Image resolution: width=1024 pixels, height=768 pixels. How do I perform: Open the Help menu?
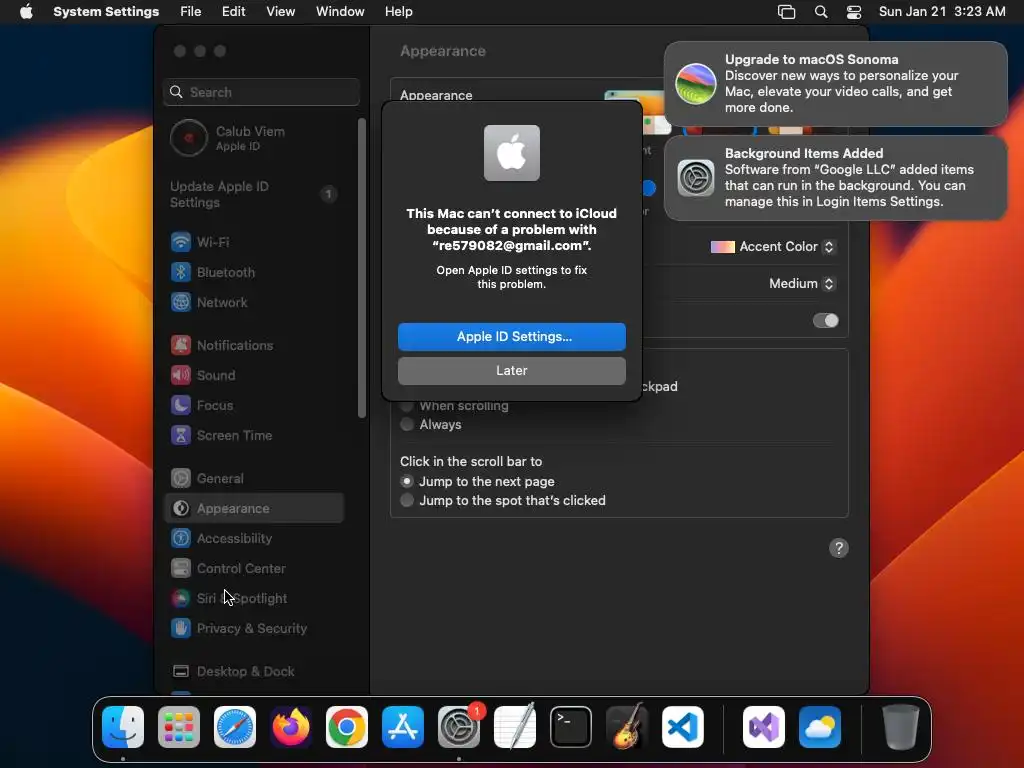[398, 12]
